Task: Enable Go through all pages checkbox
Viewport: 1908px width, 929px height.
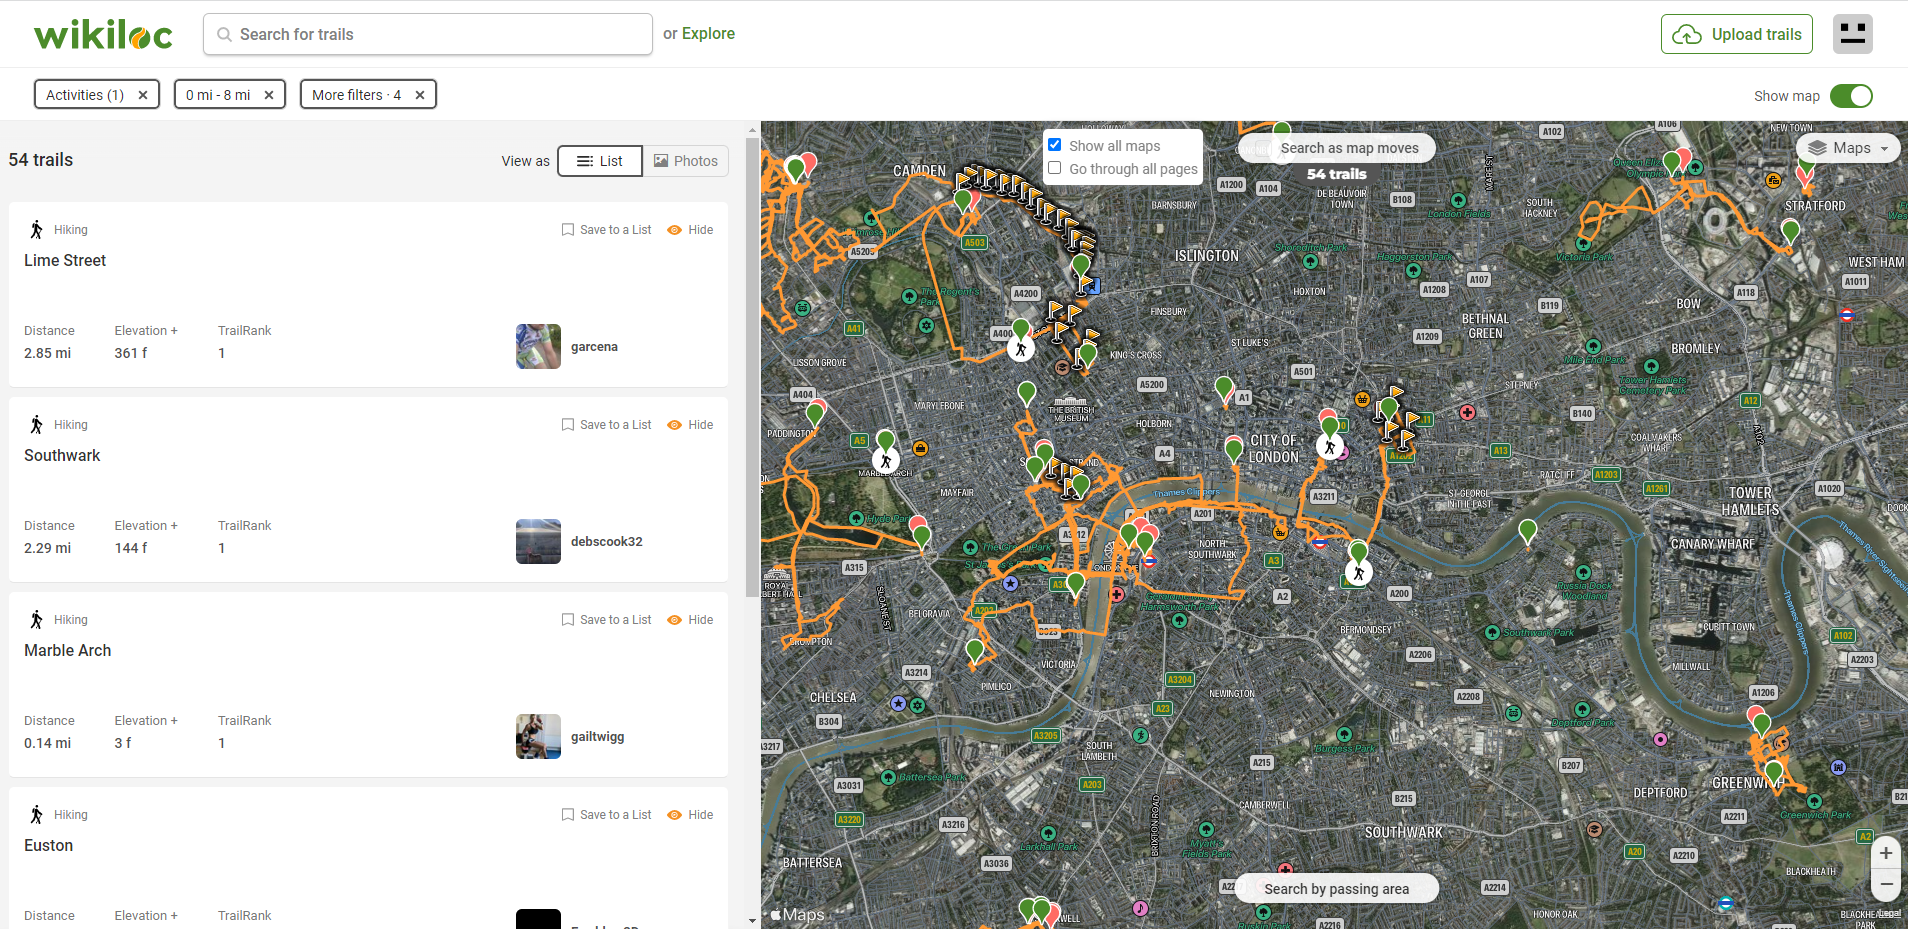Action: (1054, 168)
